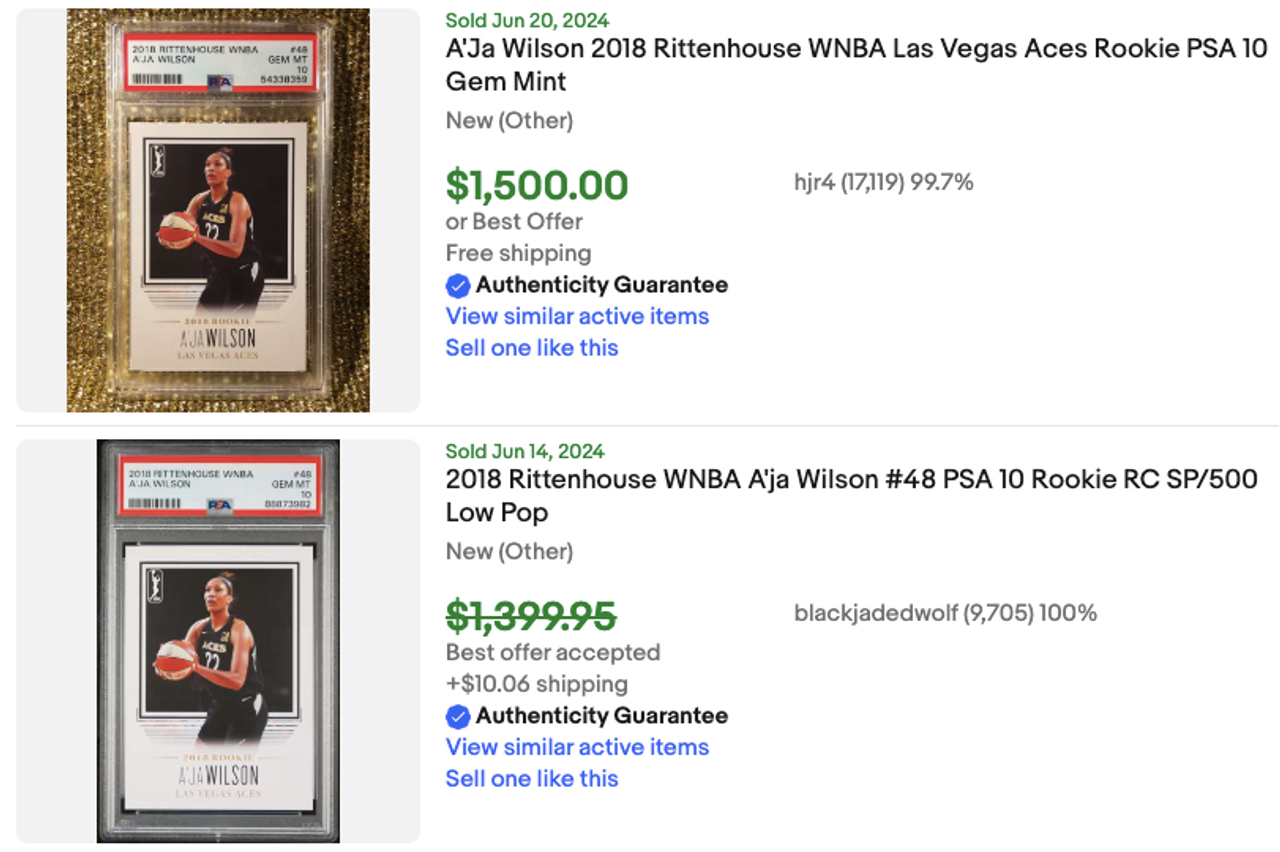Click the Sold Jun 20, 2024 label

pyautogui.click(x=527, y=21)
